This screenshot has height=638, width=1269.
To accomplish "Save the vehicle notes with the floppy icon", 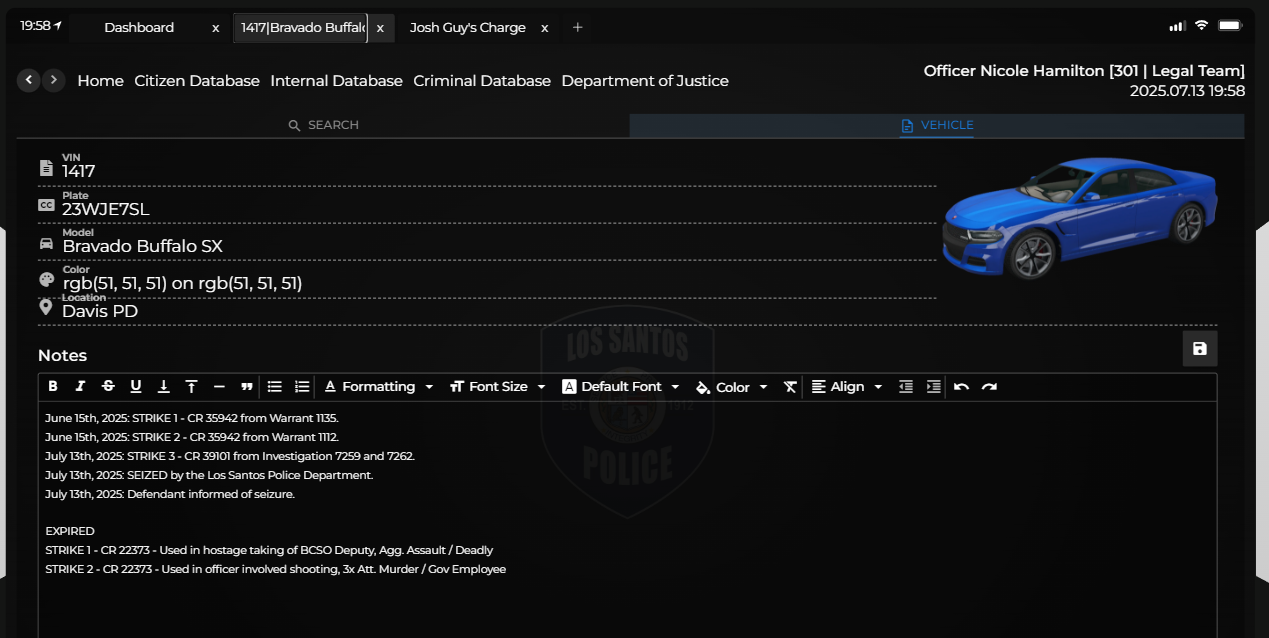I will click(1200, 349).
